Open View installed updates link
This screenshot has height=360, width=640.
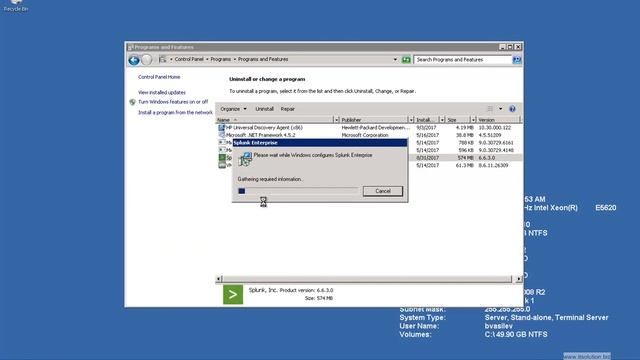(162, 93)
